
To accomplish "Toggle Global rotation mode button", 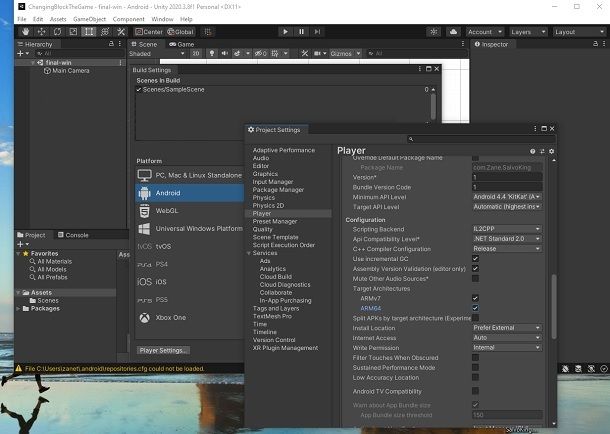I will [x=180, y=32].
